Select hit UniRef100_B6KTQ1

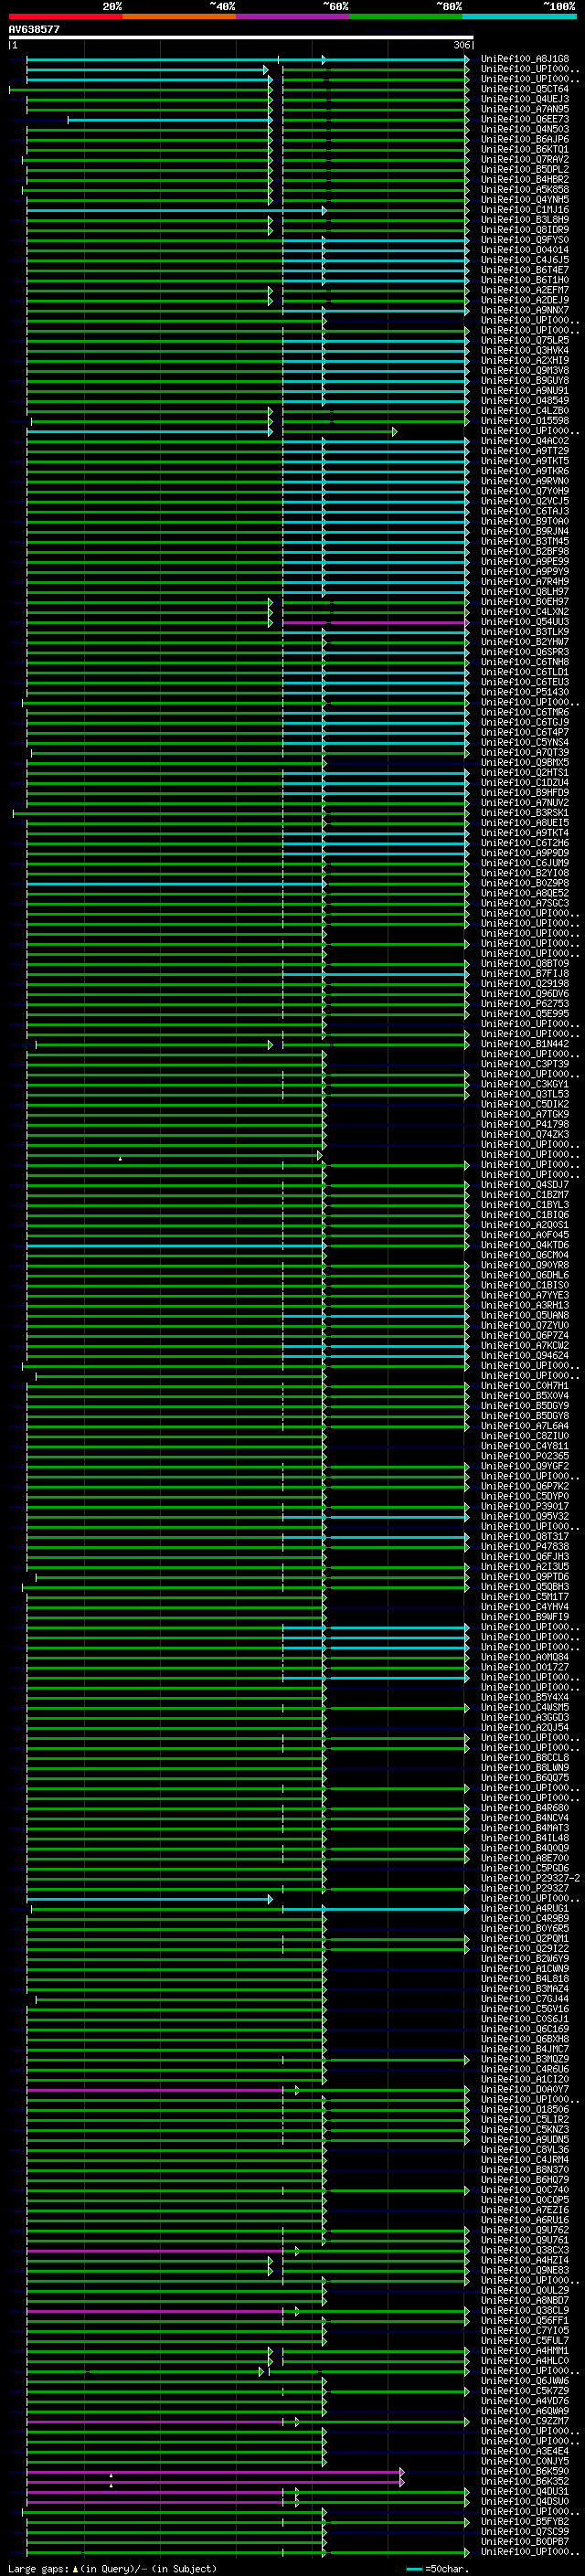click(525, 149)
